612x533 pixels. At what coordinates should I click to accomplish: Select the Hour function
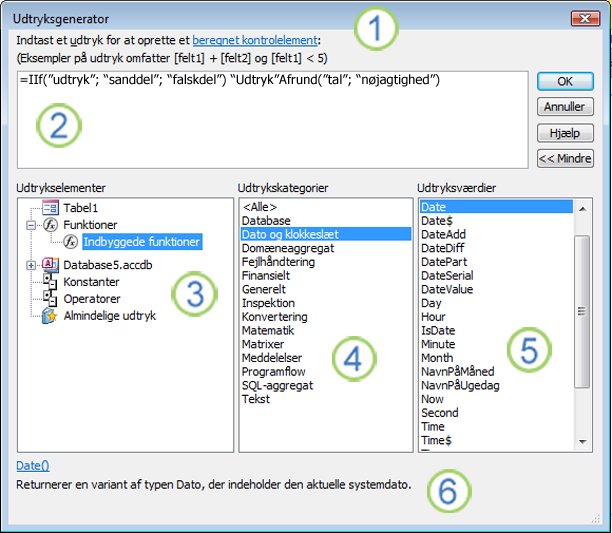(496, 316)
